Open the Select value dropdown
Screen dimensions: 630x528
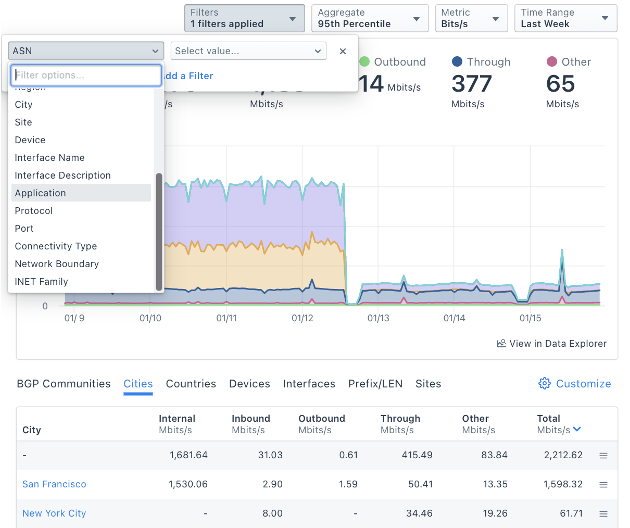(x=248, y=51)
